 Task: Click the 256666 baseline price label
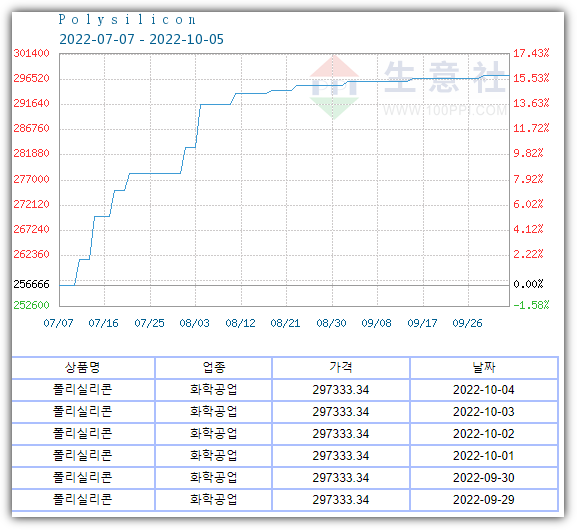pos(31,284)
